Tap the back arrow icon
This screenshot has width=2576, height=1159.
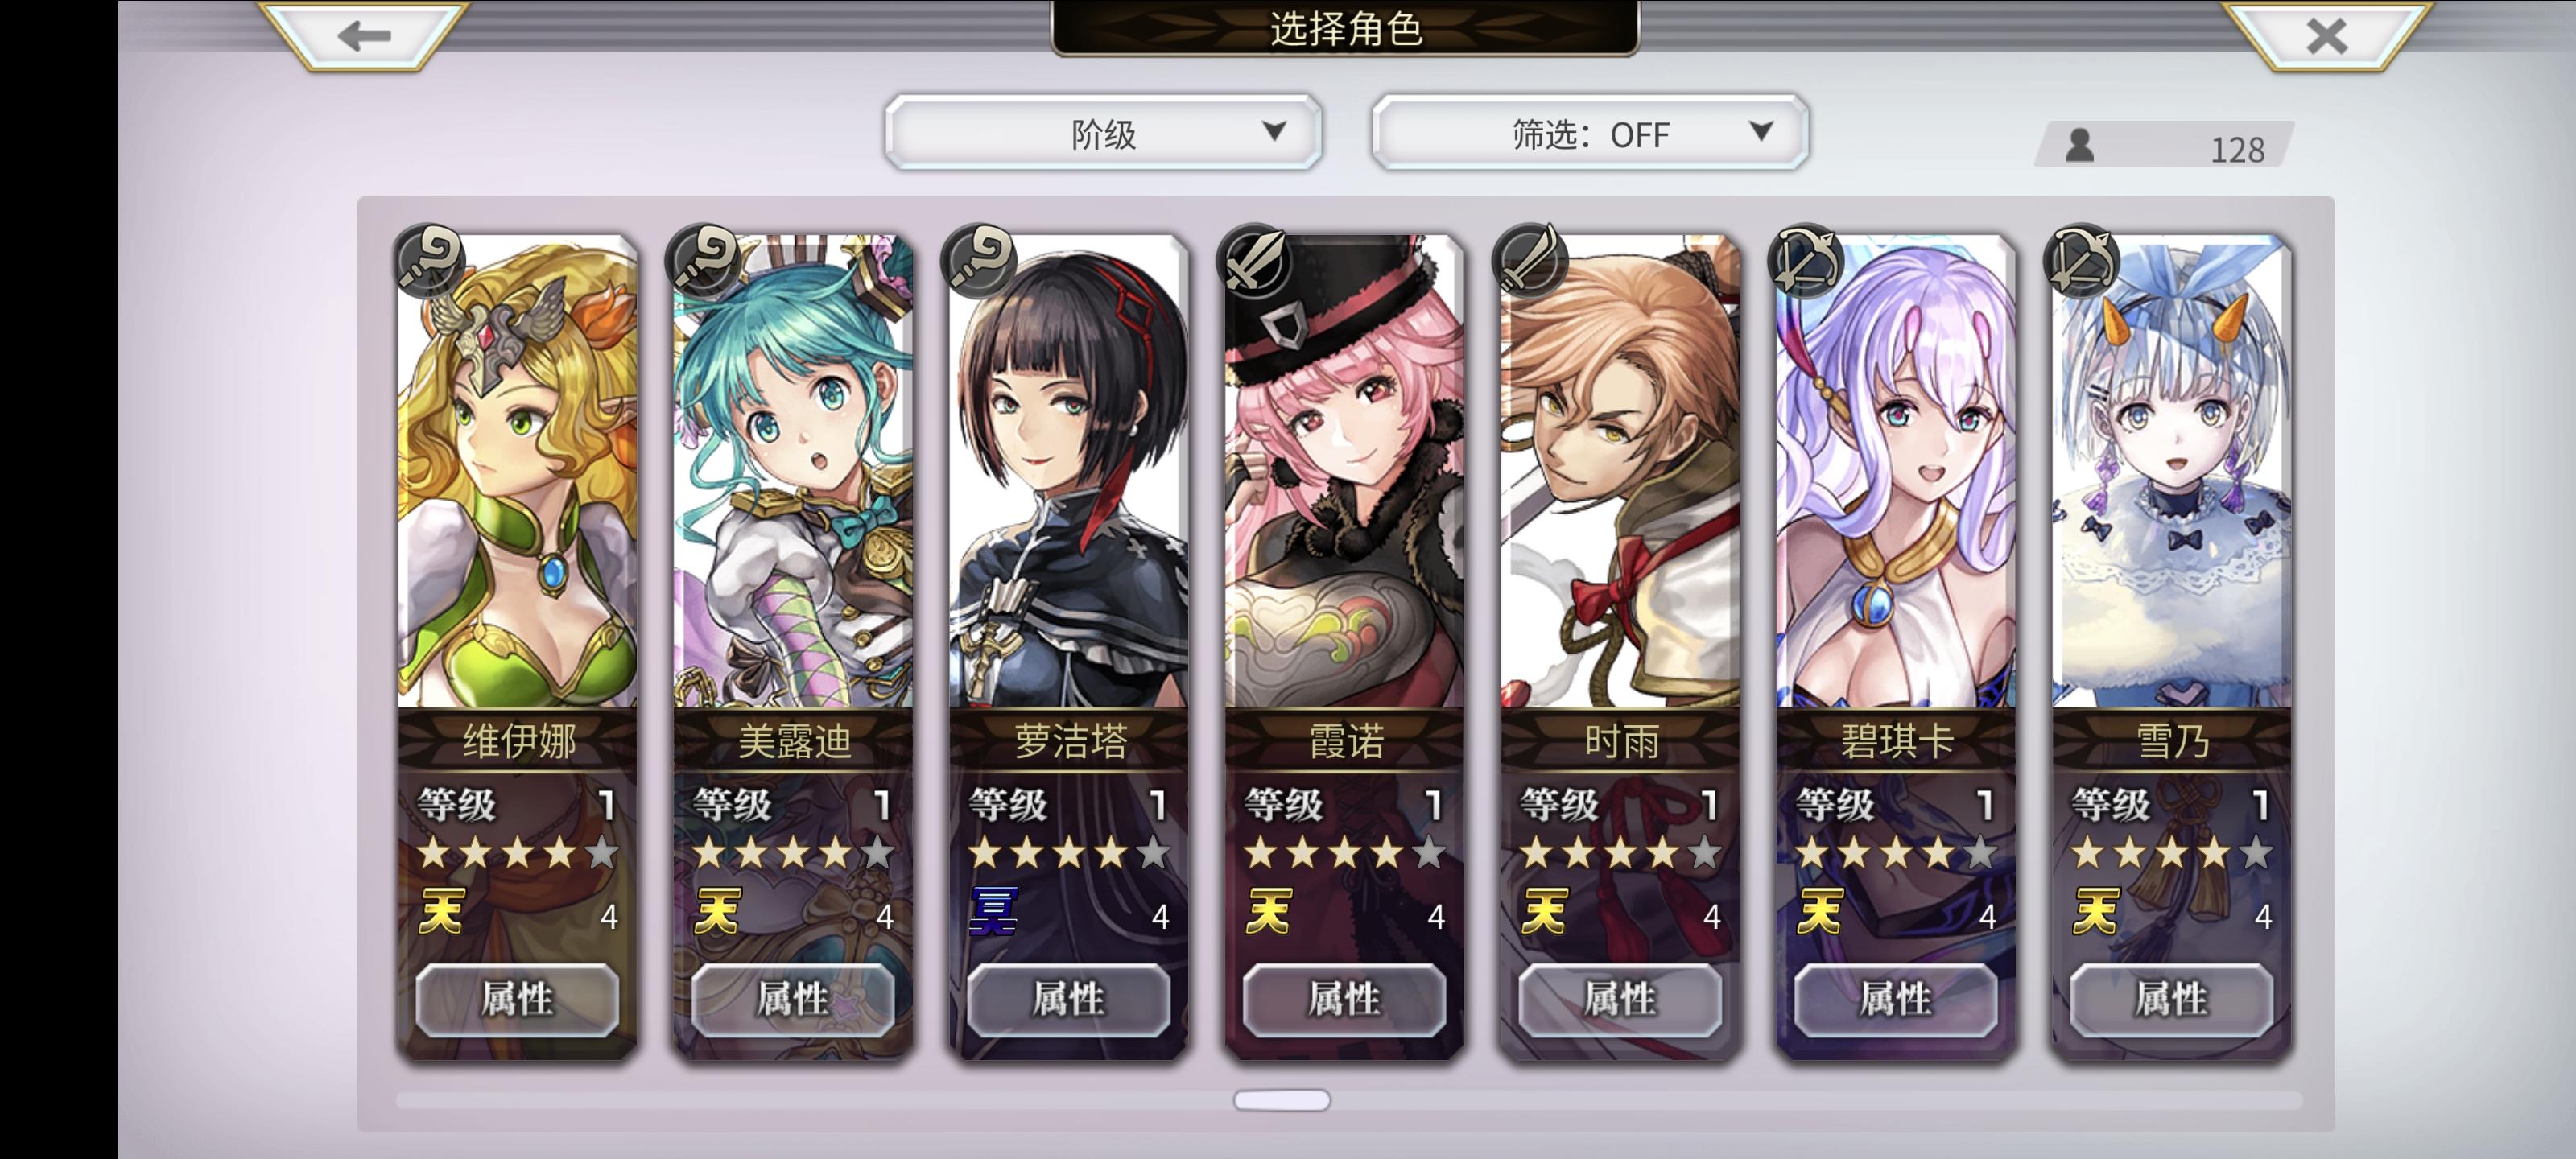tap(363, 37)
